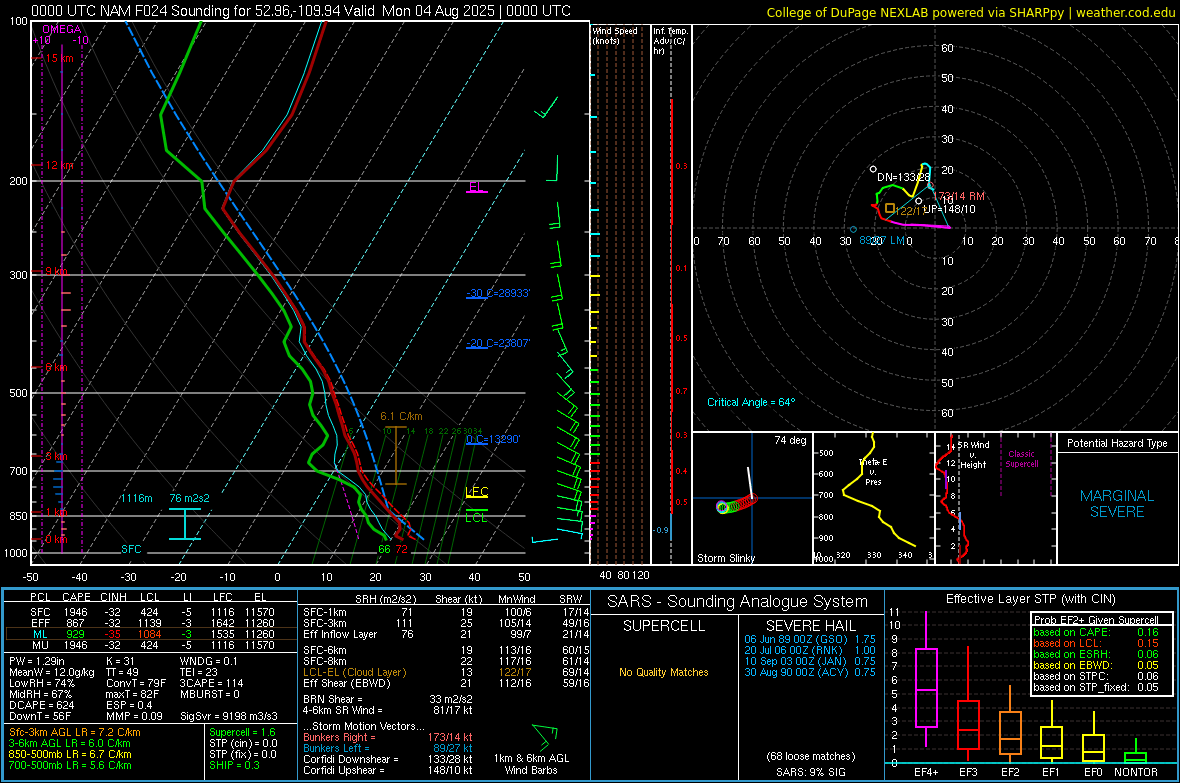
Task: Click the Potential Hazard Type header
Action: point(1117,443)
